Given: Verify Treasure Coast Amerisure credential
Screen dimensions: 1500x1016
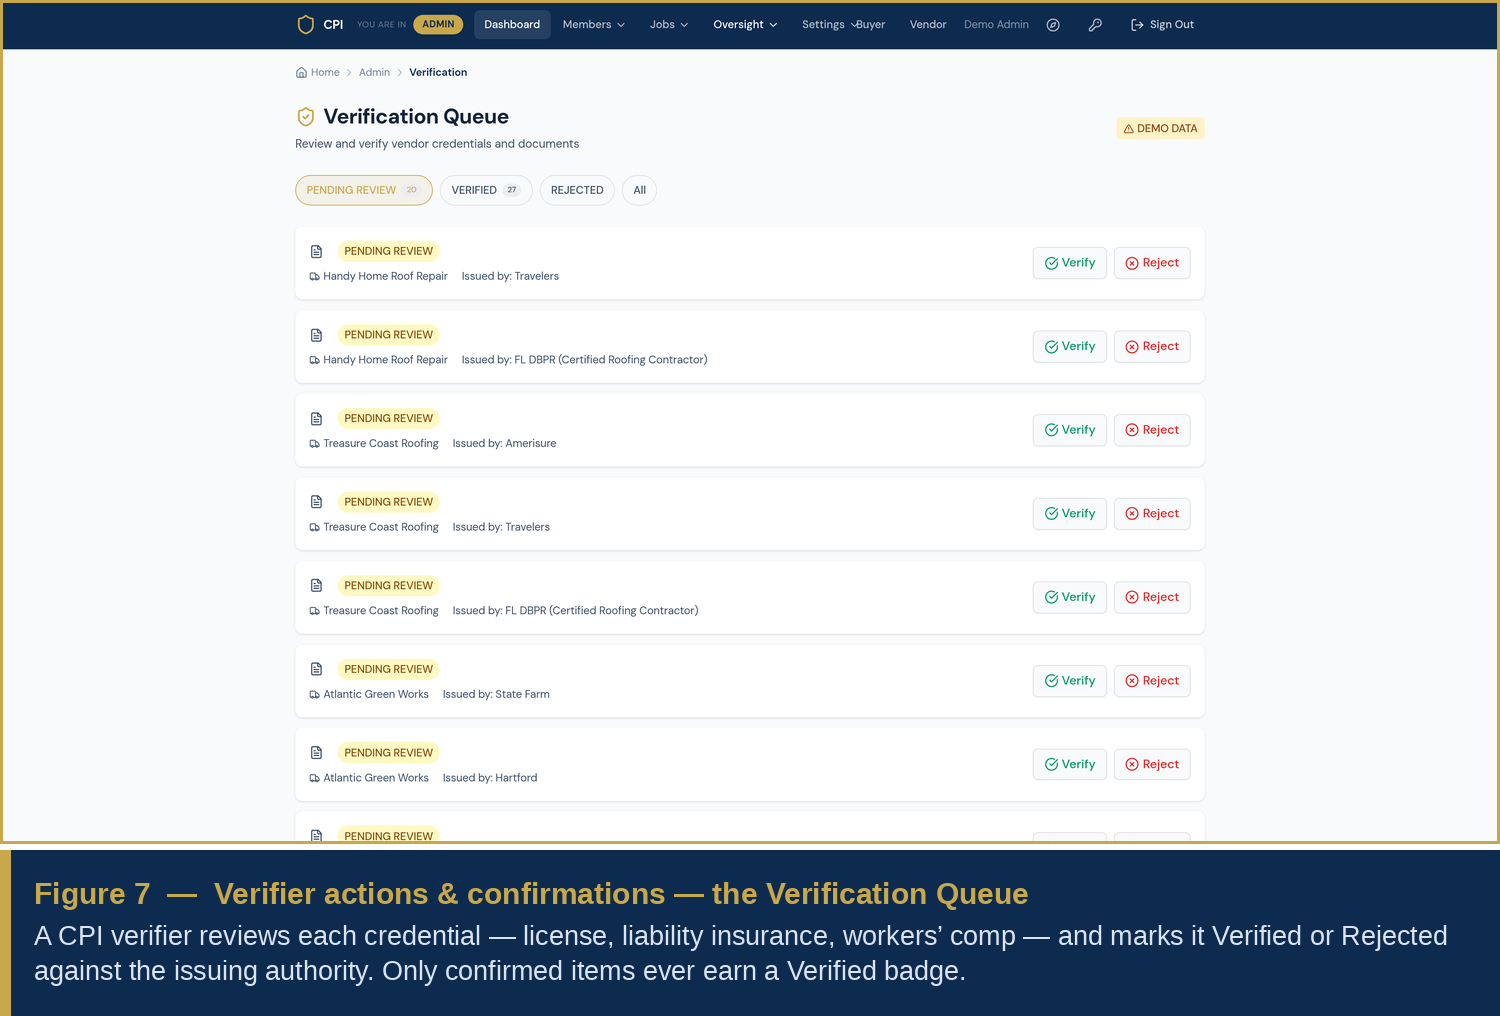Looking at the screenshot, I should click(x=1070, y=430).
